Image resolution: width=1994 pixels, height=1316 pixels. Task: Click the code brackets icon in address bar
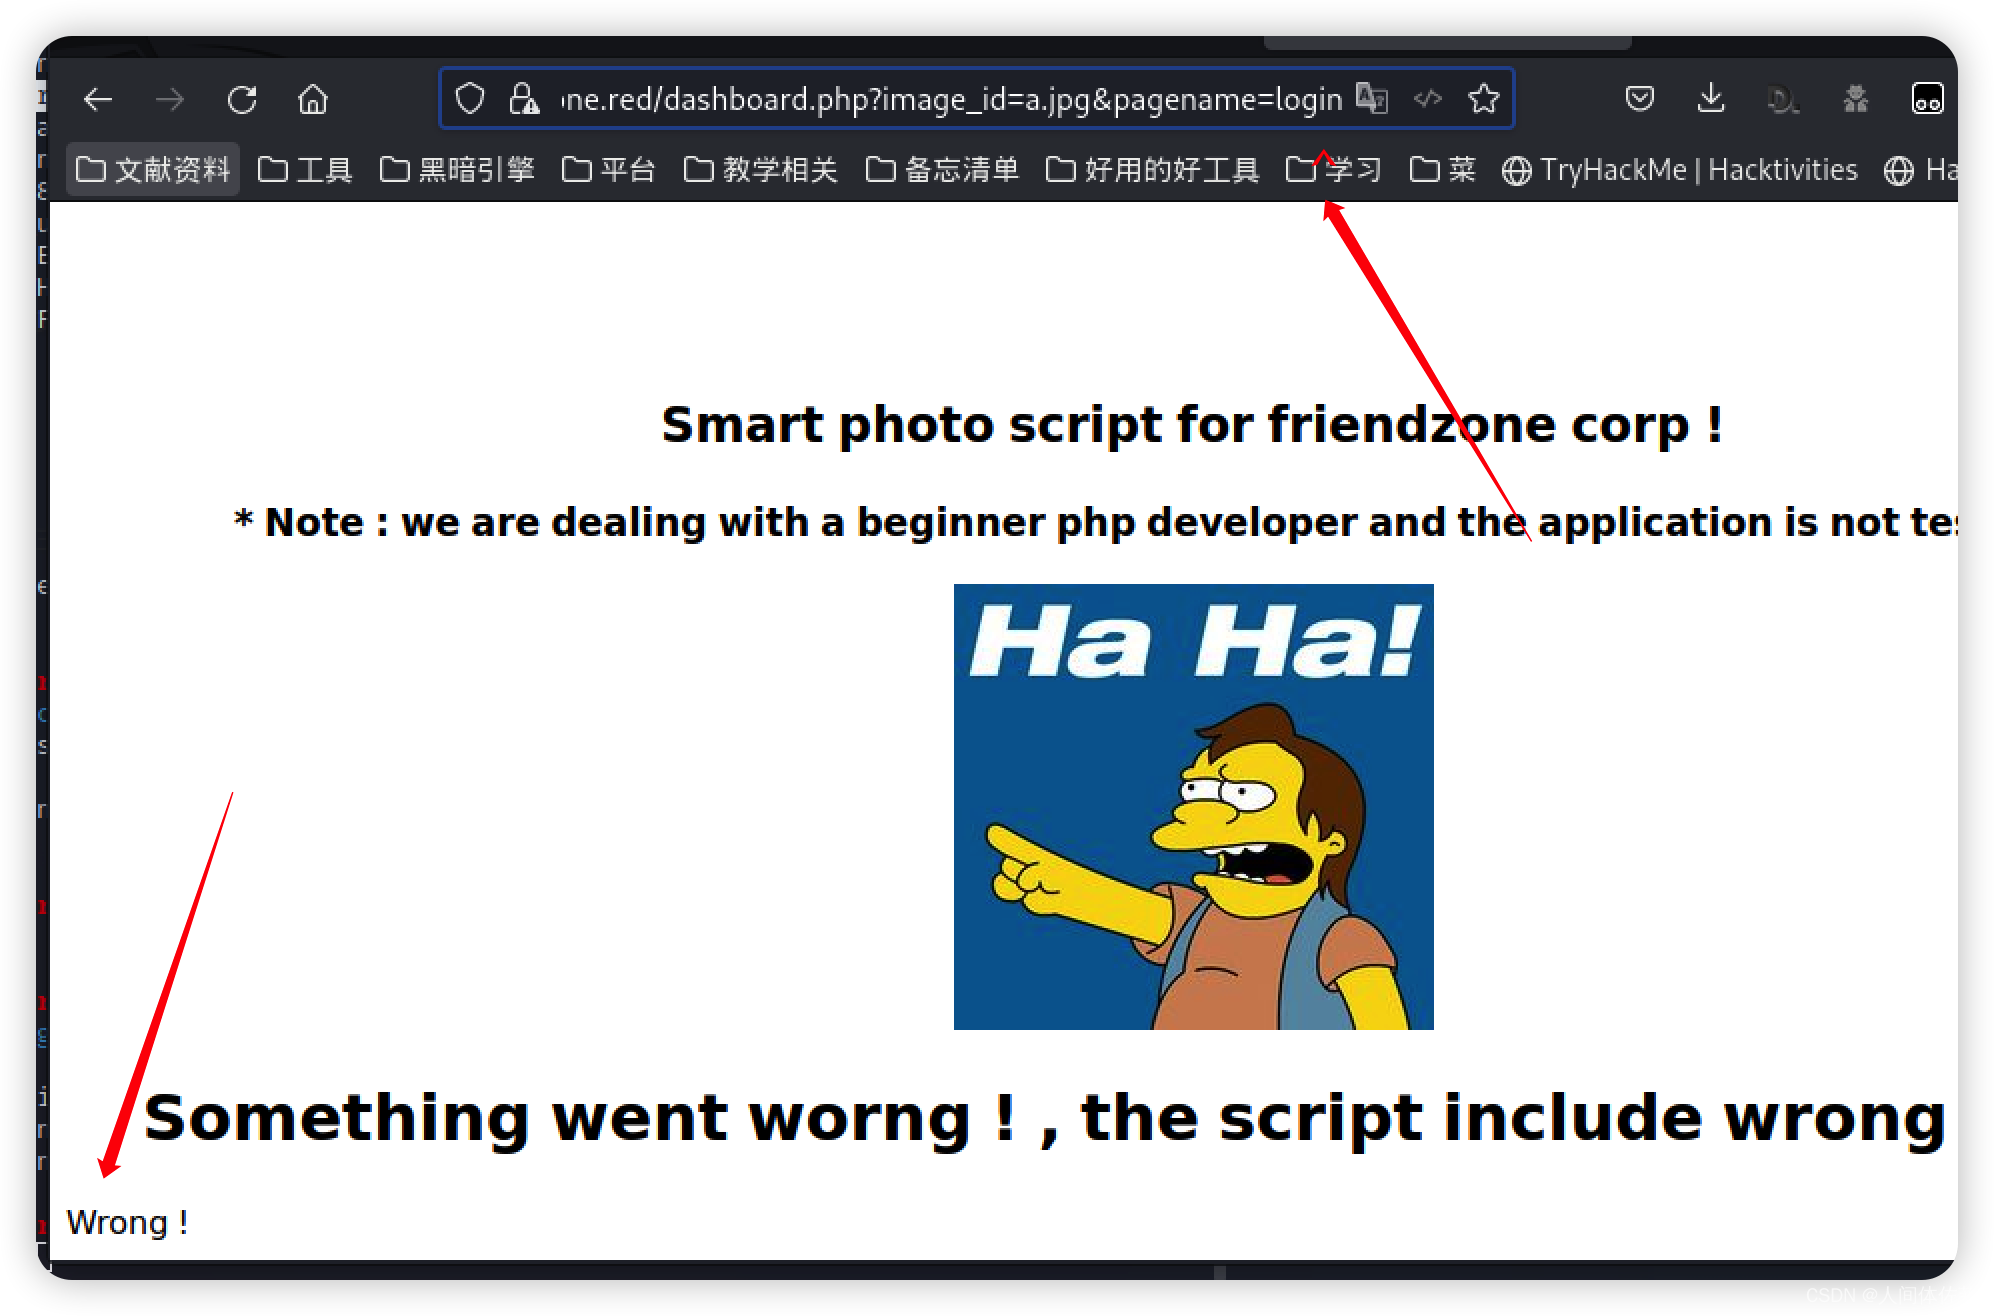pyautogui.click(x=1428, y=99)
